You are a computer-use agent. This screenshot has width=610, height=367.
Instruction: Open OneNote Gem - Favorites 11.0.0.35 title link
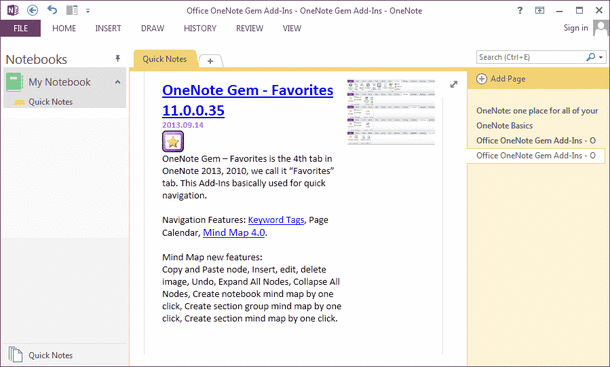coord(247,100)
